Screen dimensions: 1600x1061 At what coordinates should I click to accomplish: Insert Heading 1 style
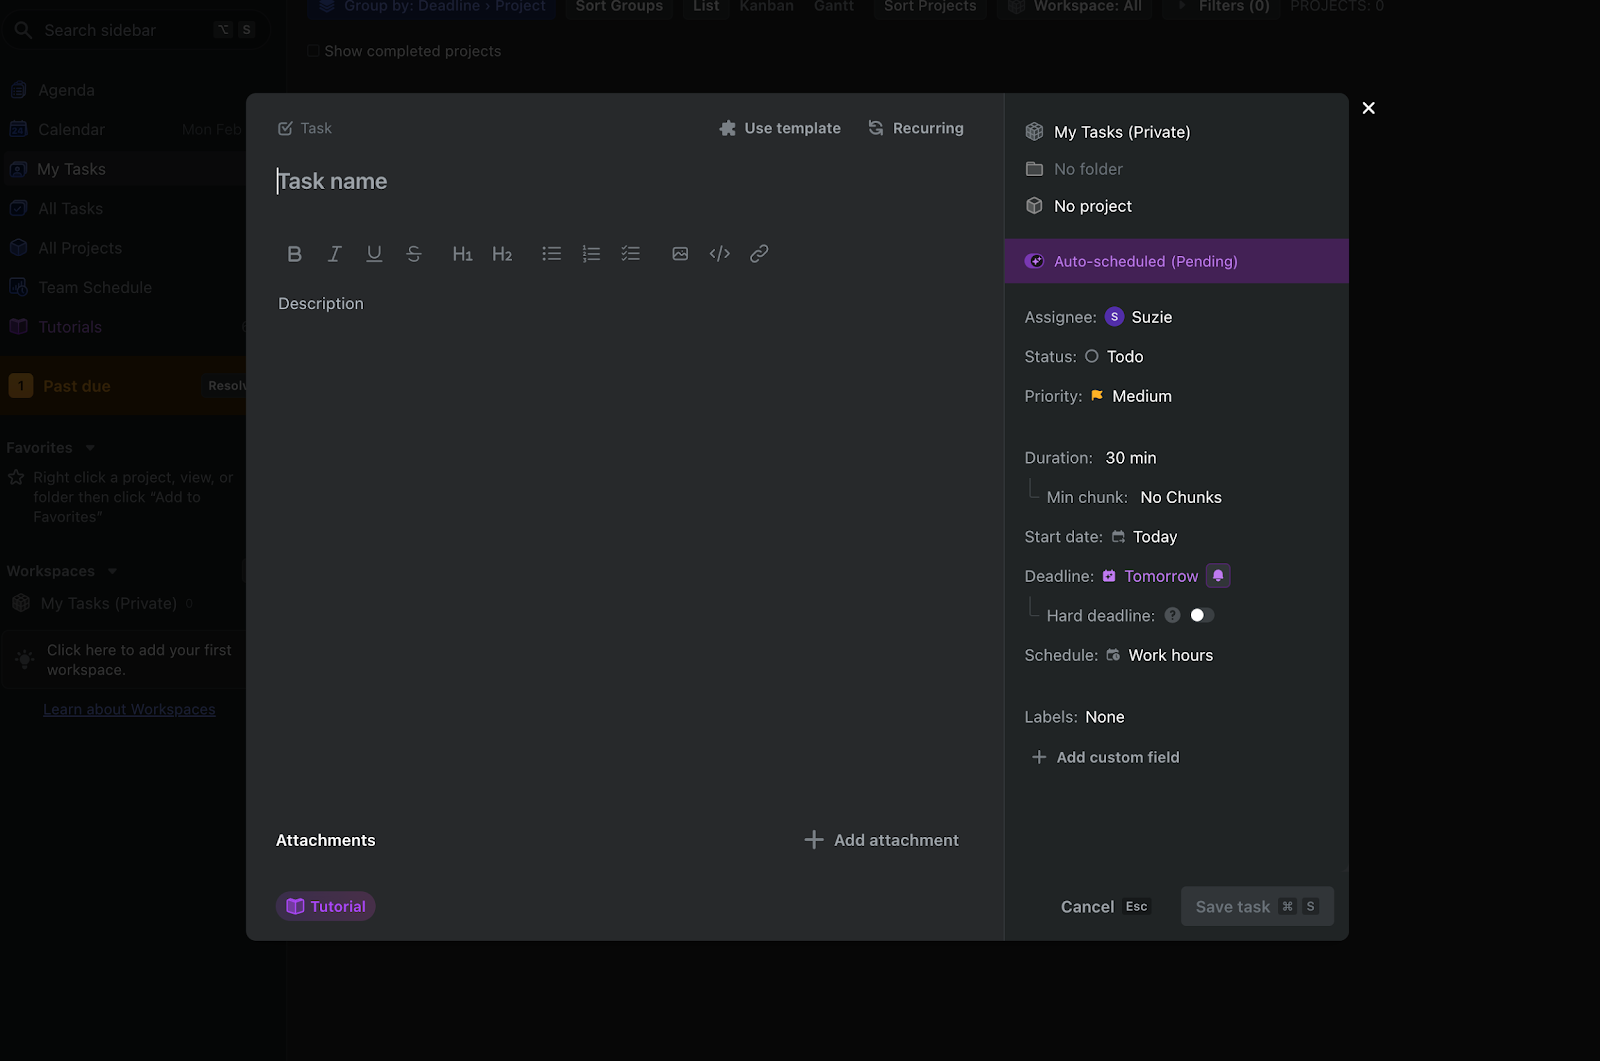point(462,254)
